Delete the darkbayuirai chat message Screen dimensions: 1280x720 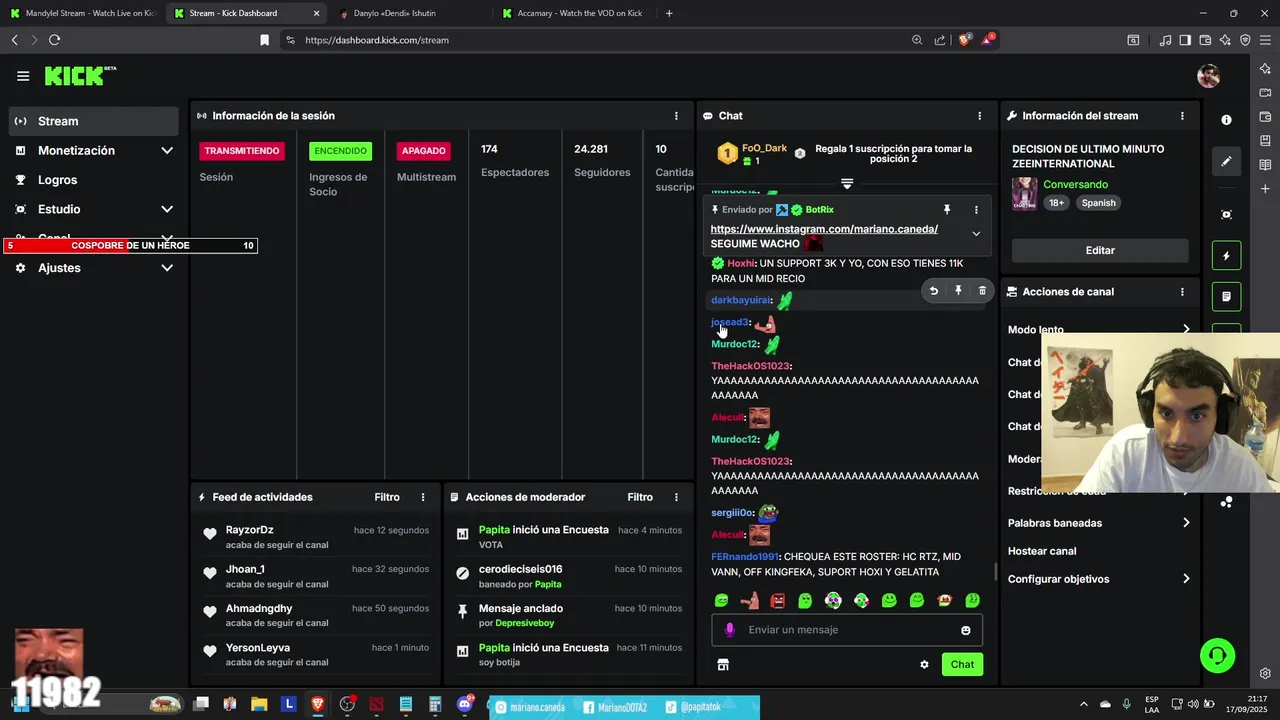click(982, 291)
